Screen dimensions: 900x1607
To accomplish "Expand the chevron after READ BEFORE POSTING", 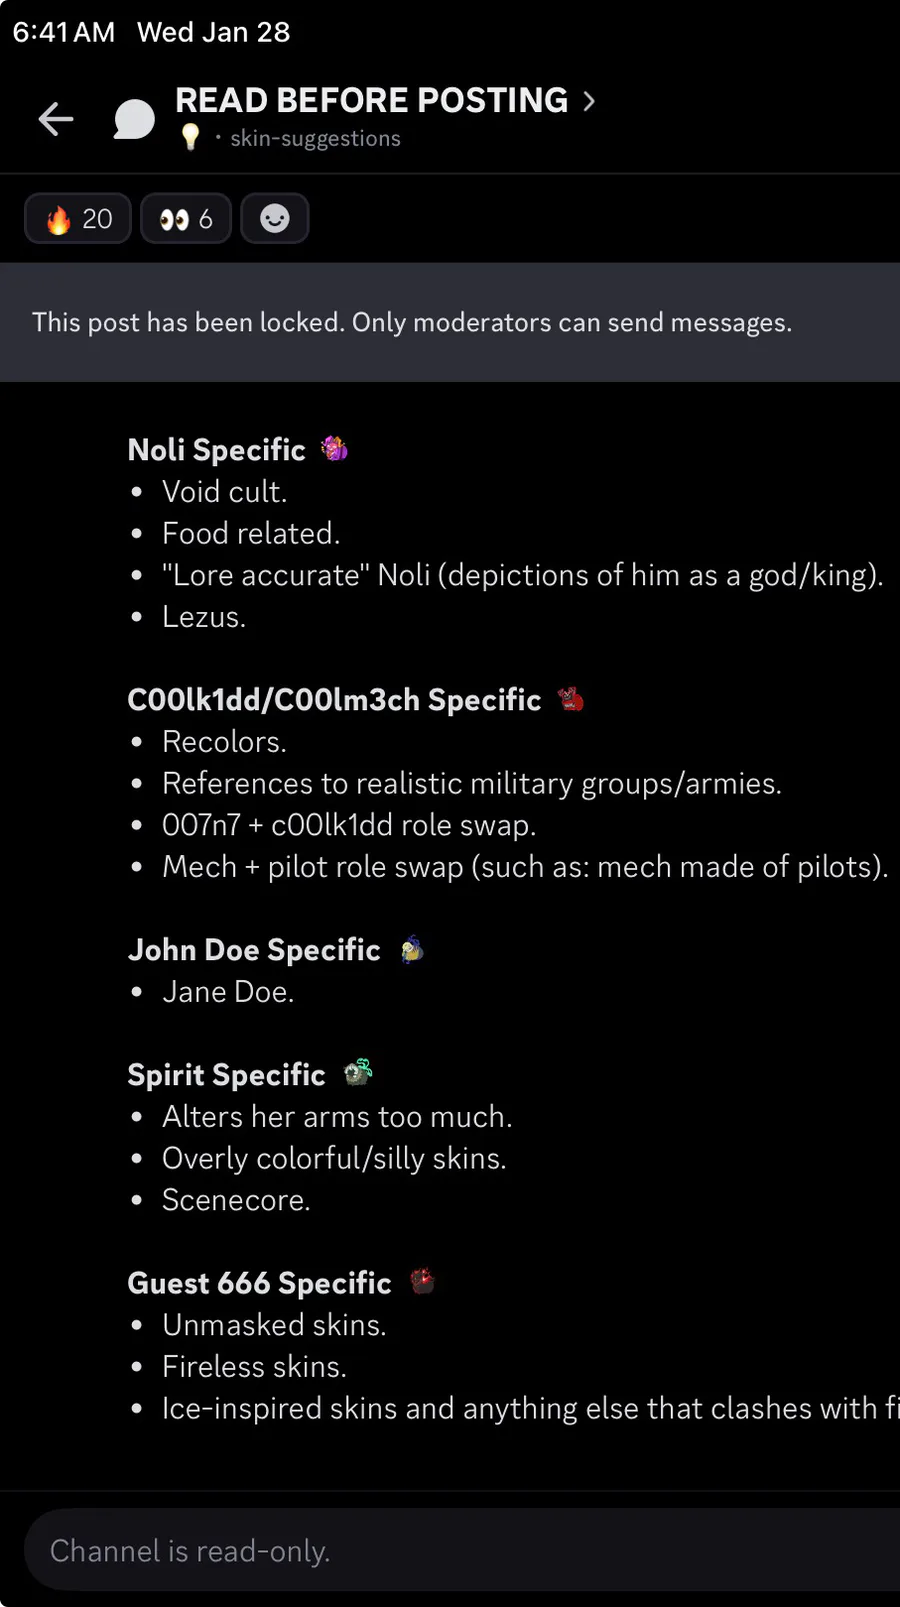I will pos(589,100).
